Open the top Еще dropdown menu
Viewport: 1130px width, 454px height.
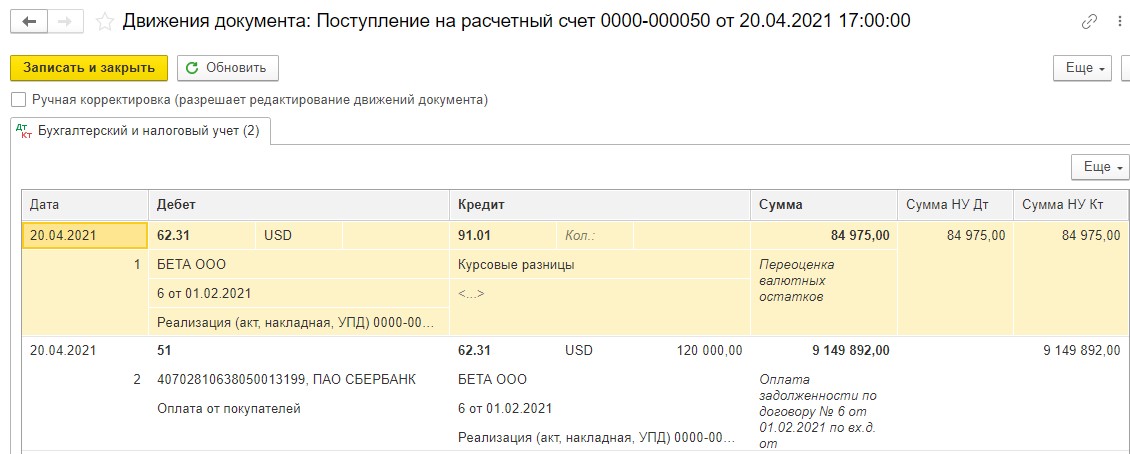[1085, 68]
